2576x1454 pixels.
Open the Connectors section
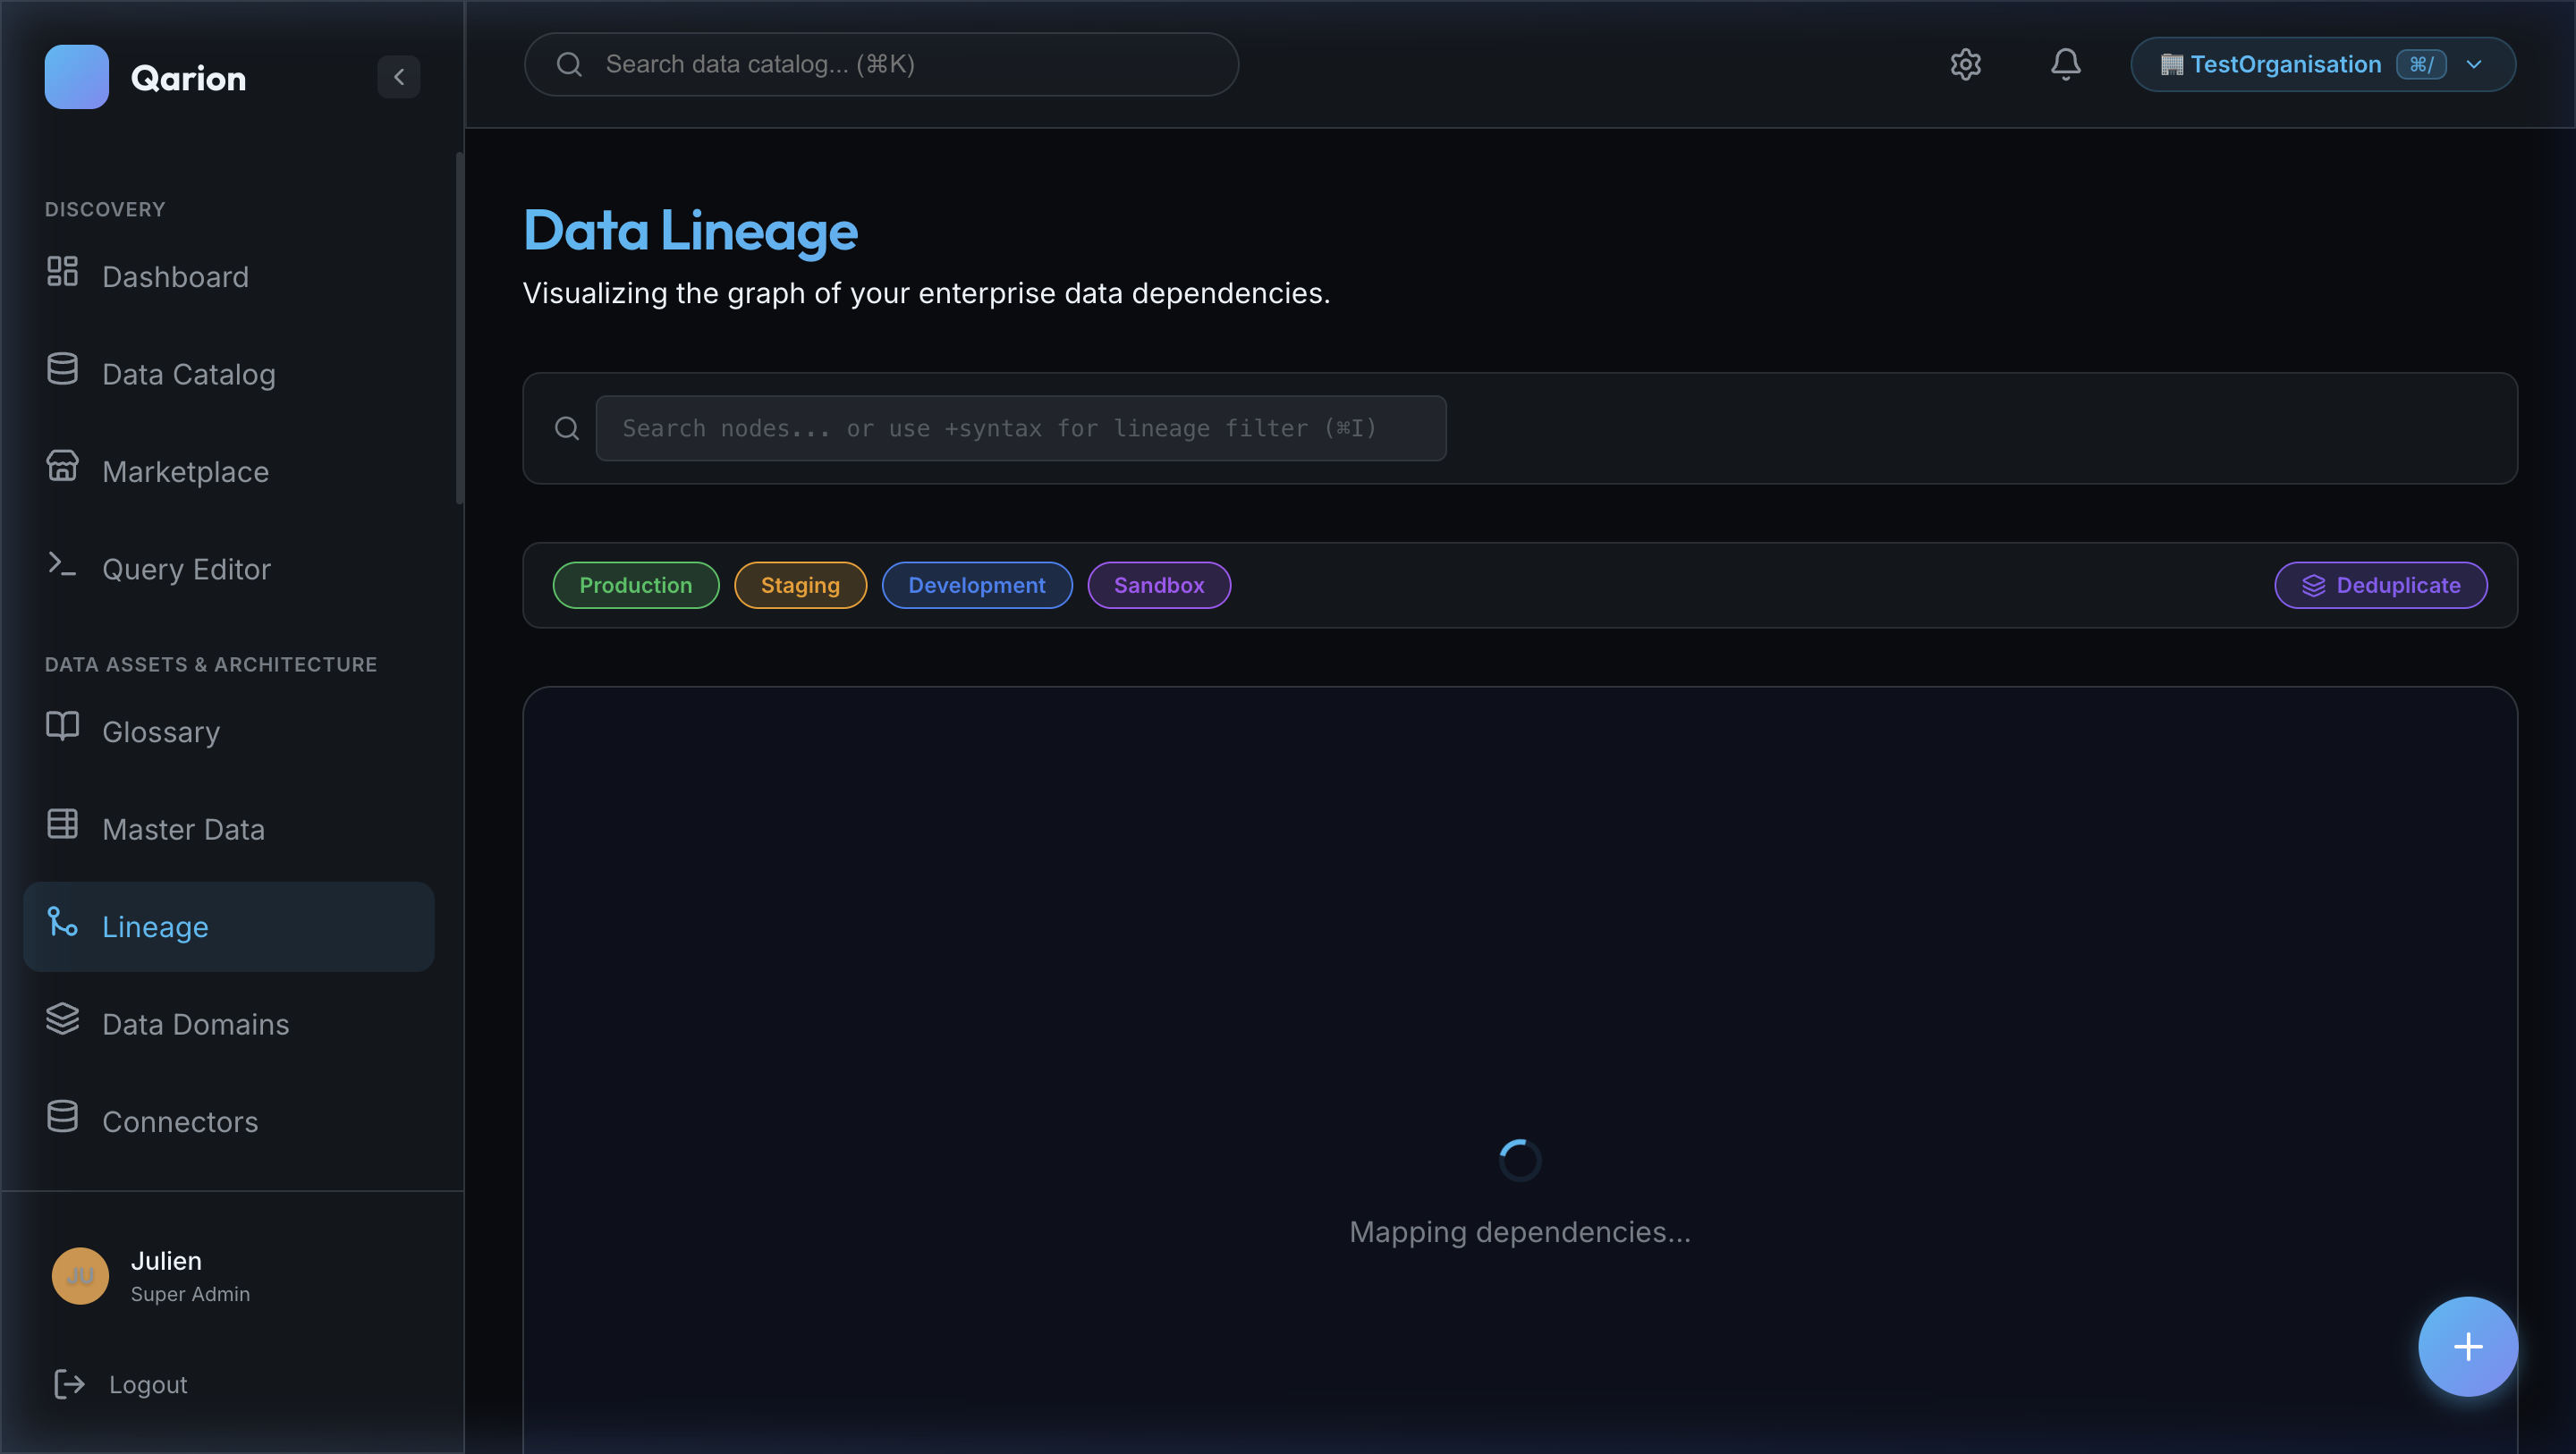pyautogui.click(x=179, y=1121)
